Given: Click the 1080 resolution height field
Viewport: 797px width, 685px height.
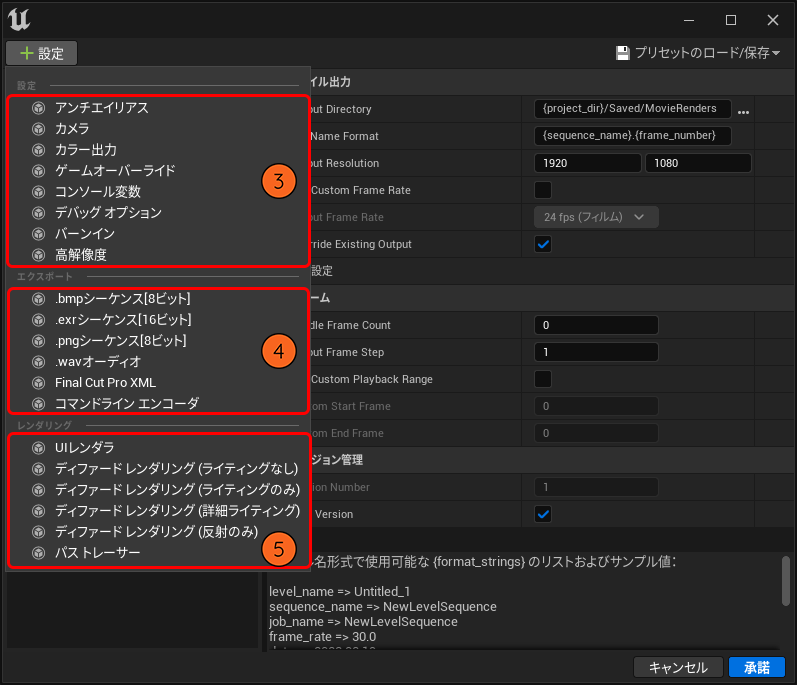Looking at the screenshot, I should 698,163.
